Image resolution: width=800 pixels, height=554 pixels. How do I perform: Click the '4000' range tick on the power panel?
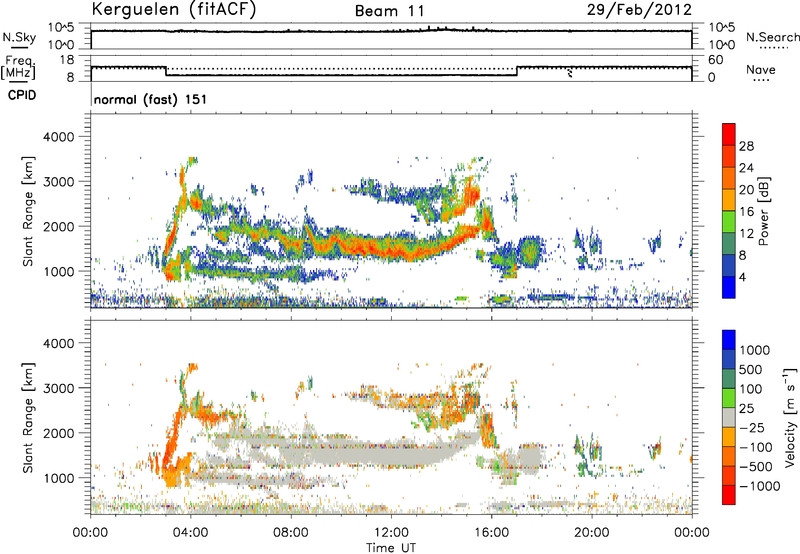click(x=59, y=137)
